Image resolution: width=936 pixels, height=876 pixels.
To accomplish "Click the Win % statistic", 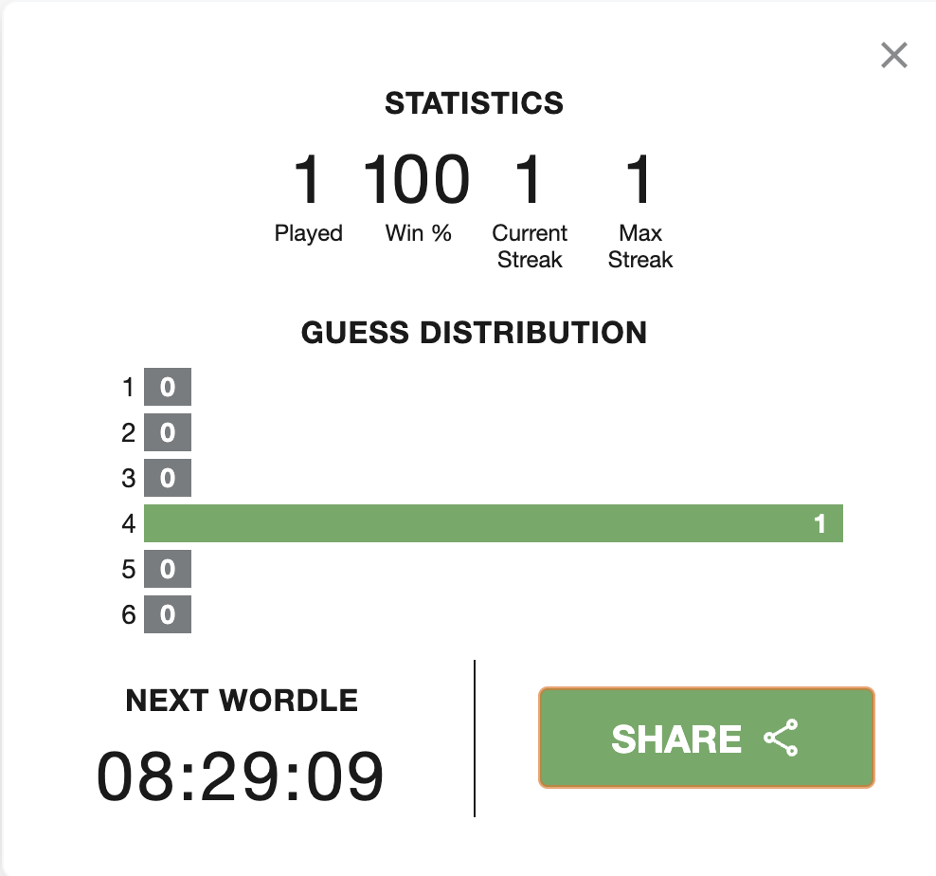I will click(x=417, y=178).
